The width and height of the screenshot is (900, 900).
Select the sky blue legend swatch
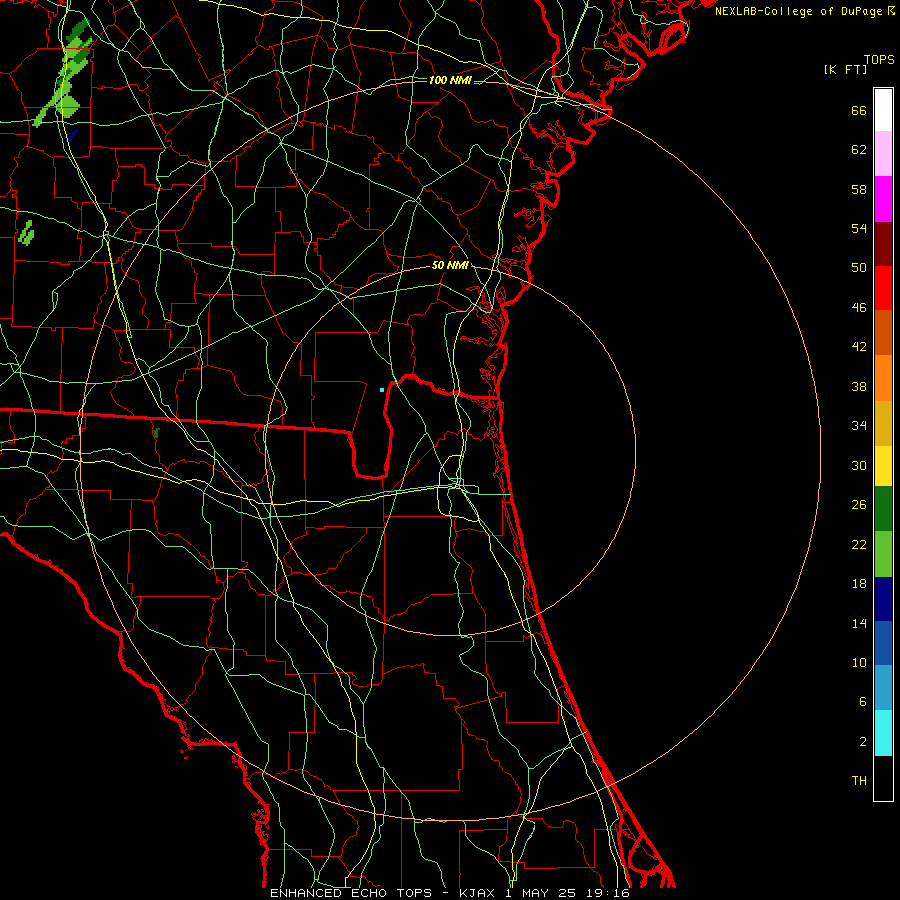(883, 688)
